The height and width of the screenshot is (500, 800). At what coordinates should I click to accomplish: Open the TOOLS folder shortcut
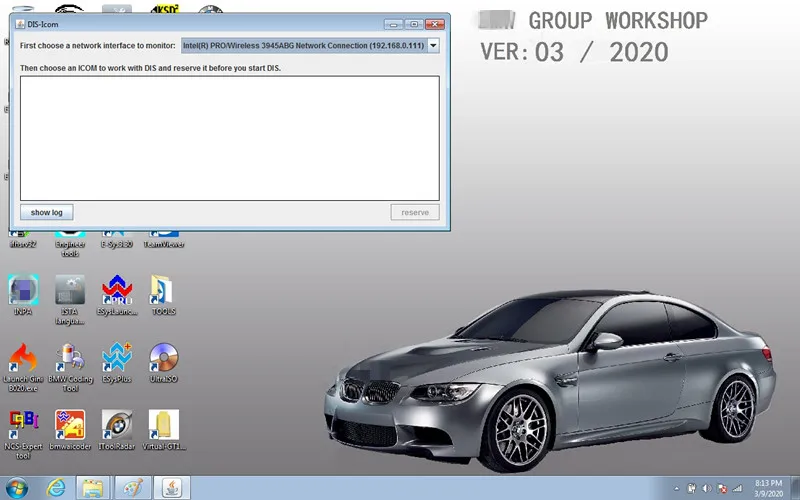click(163, 295)
